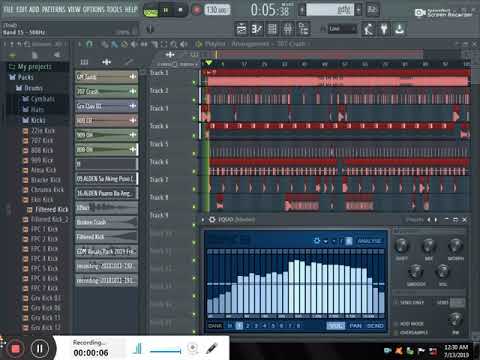Screen dimensions: 480x360
Task: Select band bank 1 in EQUO
Action: pyautogui.click(x=239, y=326)
